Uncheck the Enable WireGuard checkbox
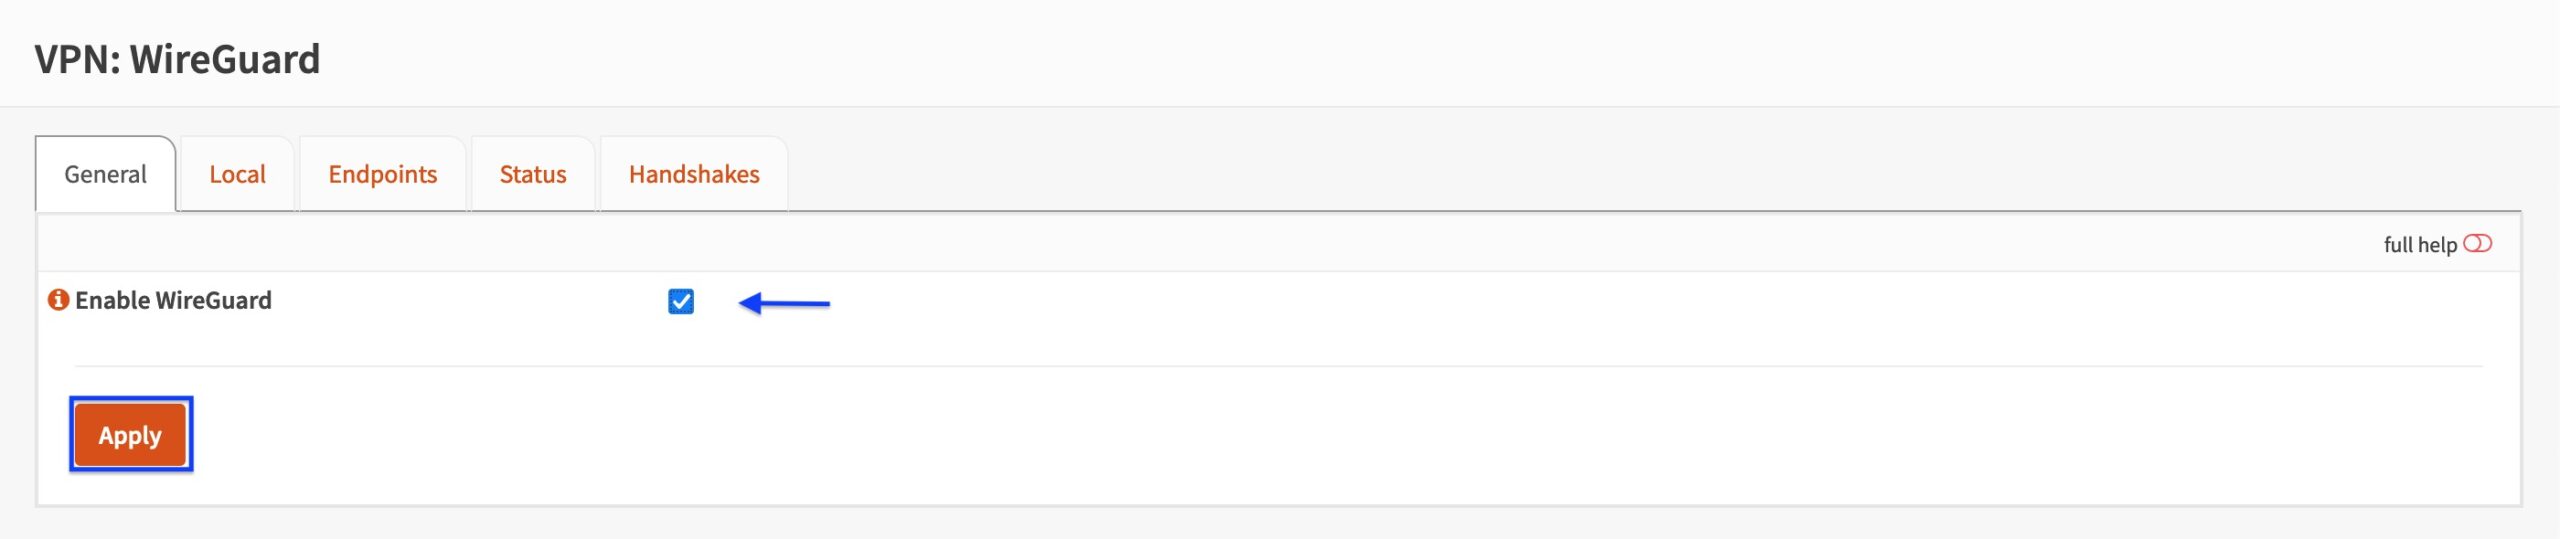This screenshot has height=539, width=2560. (x=681, y=301)
